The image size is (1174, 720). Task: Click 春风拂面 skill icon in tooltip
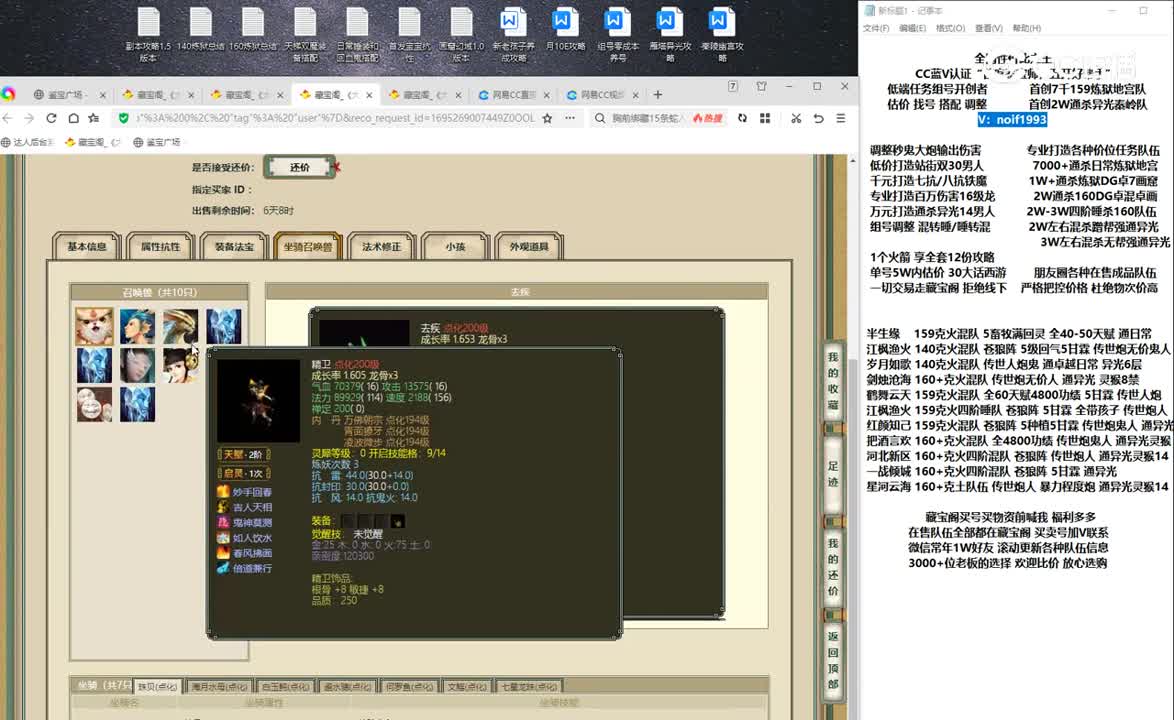(223, 552)
